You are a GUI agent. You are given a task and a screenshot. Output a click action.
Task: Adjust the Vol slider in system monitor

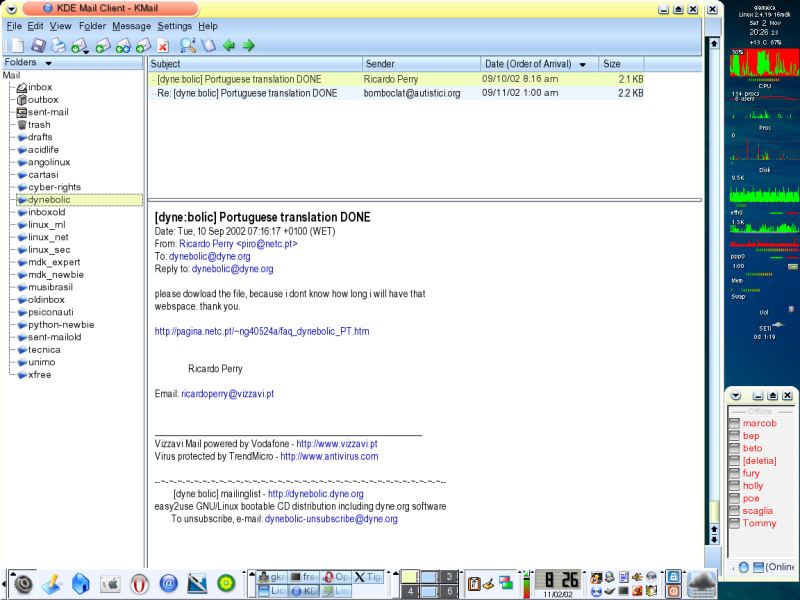coord(791,309)
